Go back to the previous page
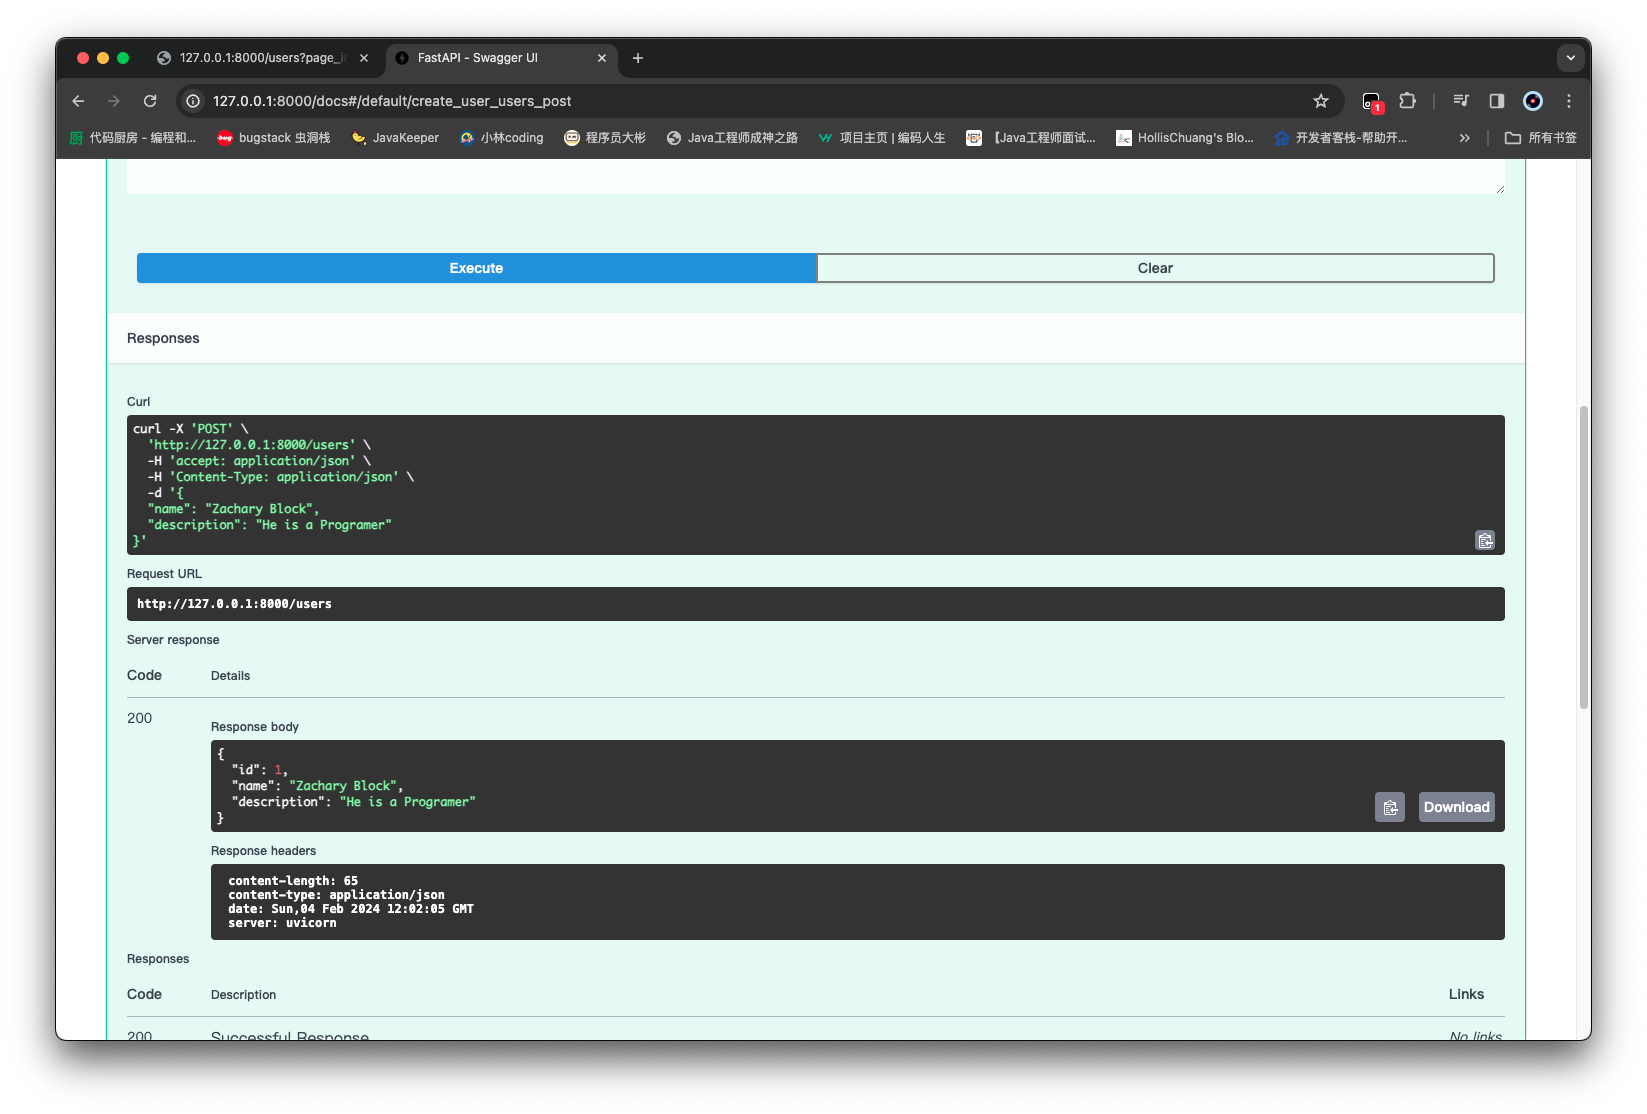This screenshot has width=1647, height=1114. click(x=78, y=101)
